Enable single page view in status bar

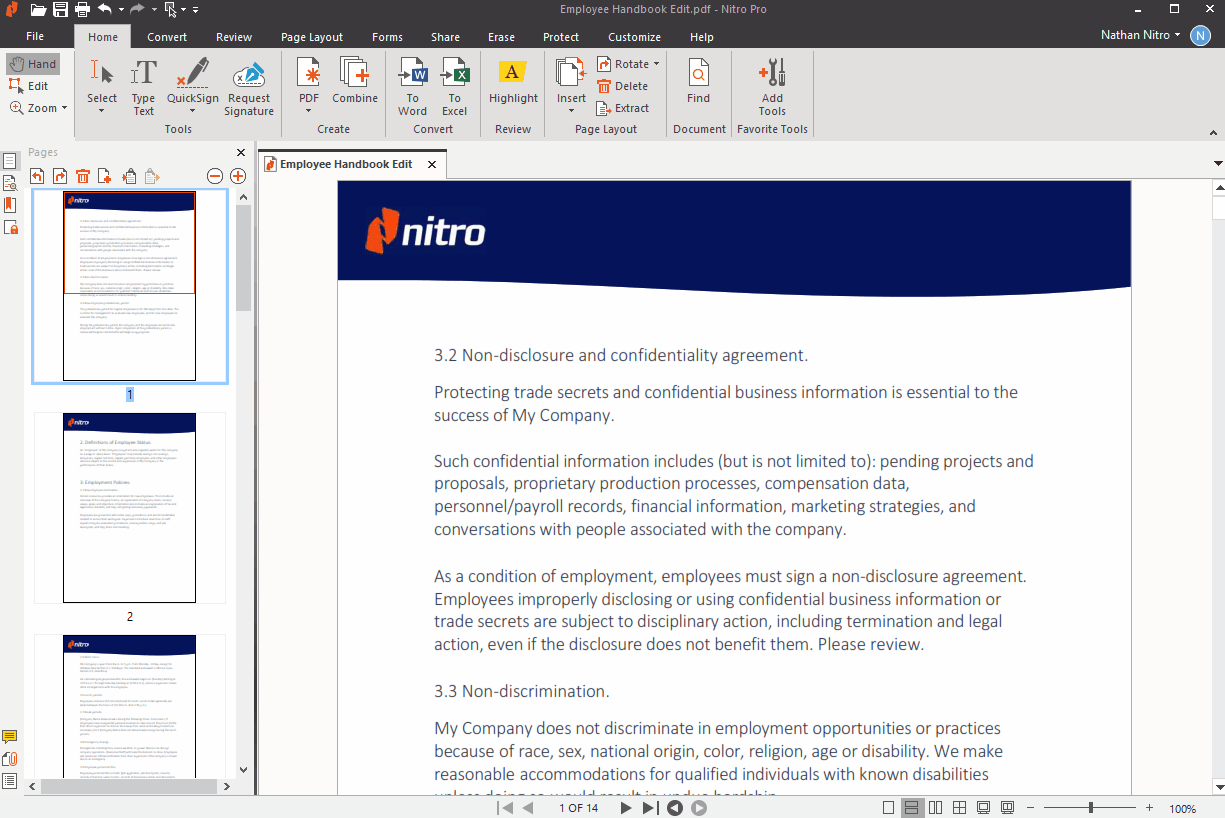(x=888, y=807)
